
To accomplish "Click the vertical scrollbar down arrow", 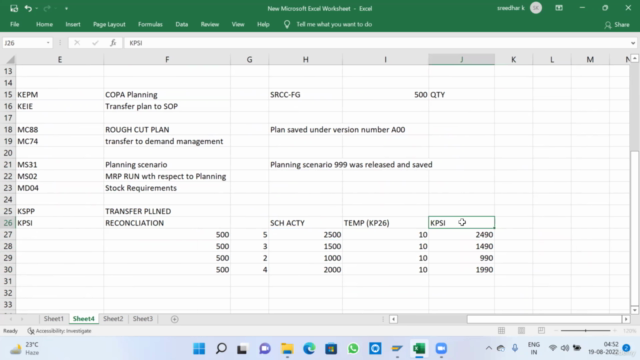I will [x=635, y=310].
